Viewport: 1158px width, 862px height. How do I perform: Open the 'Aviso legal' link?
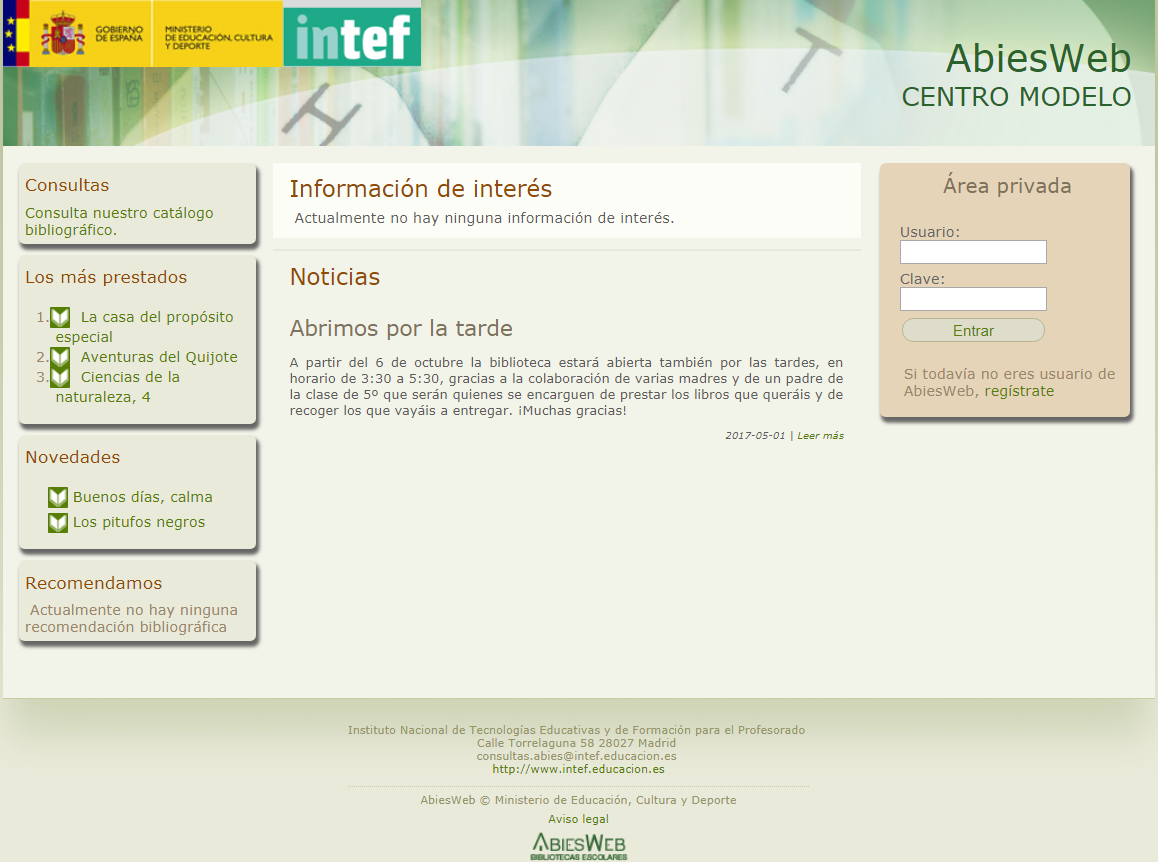tap(578, 818)
